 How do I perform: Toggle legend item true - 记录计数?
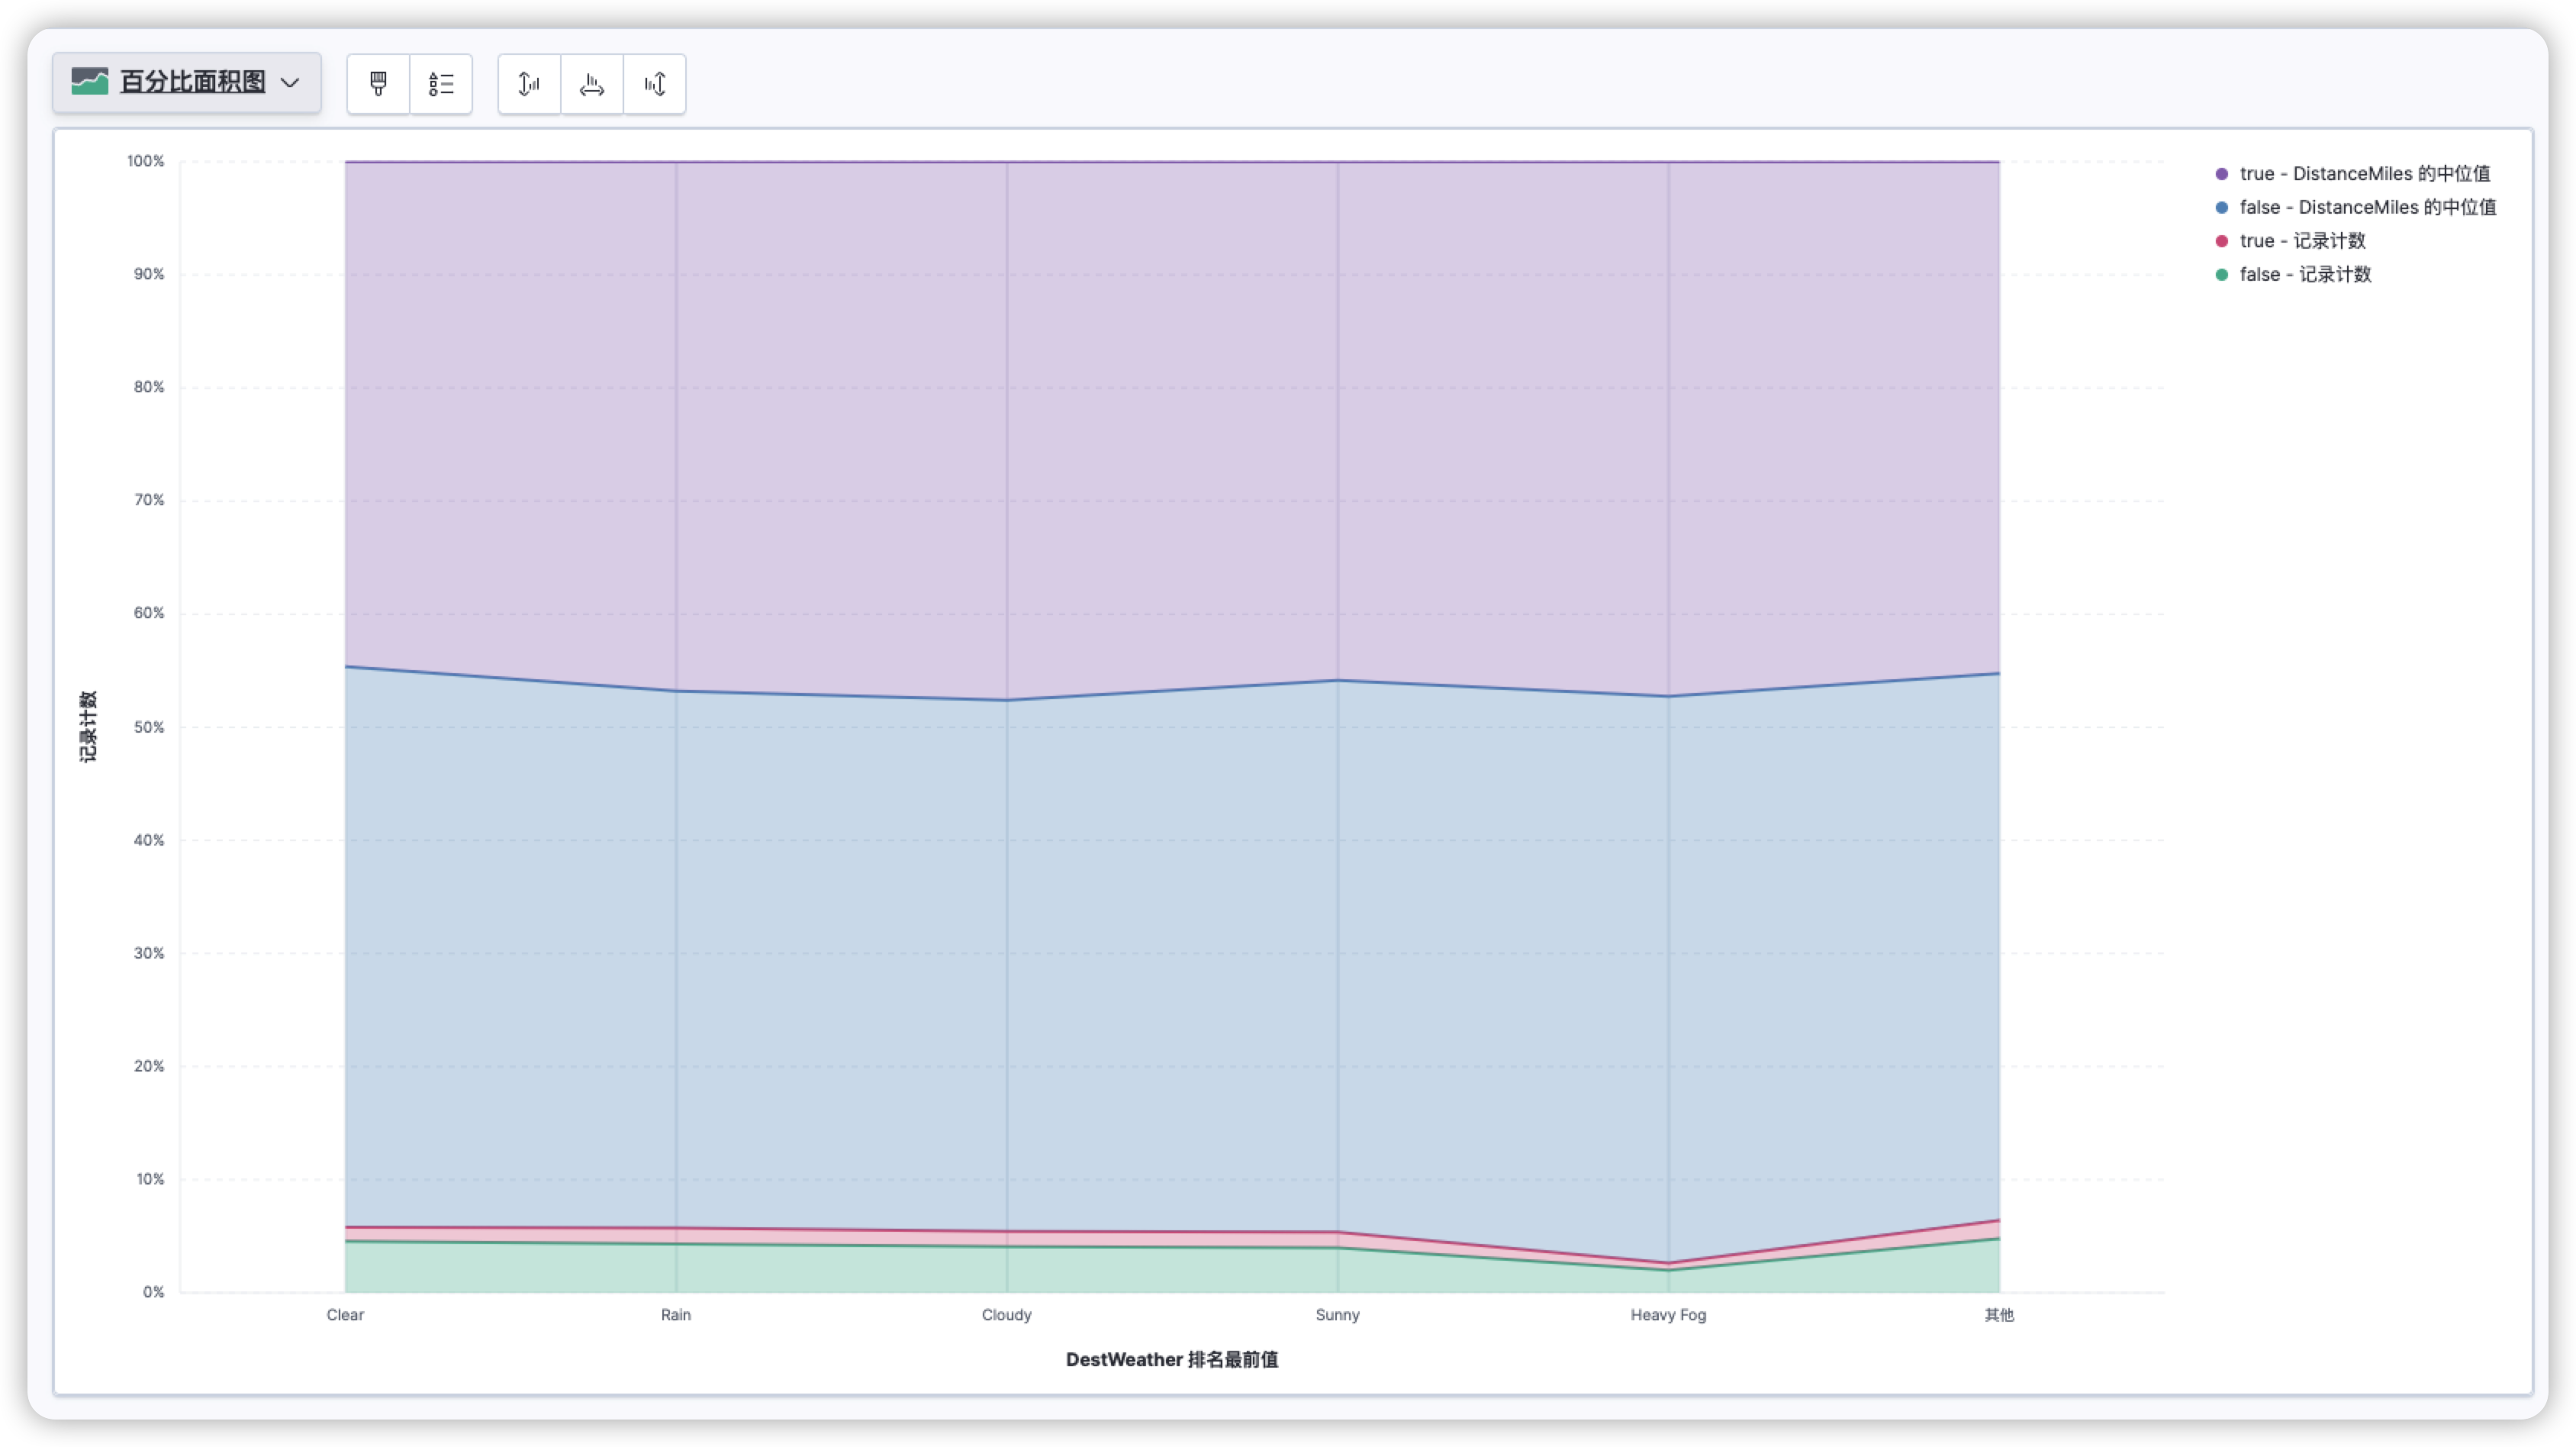tap(2302, 241)
